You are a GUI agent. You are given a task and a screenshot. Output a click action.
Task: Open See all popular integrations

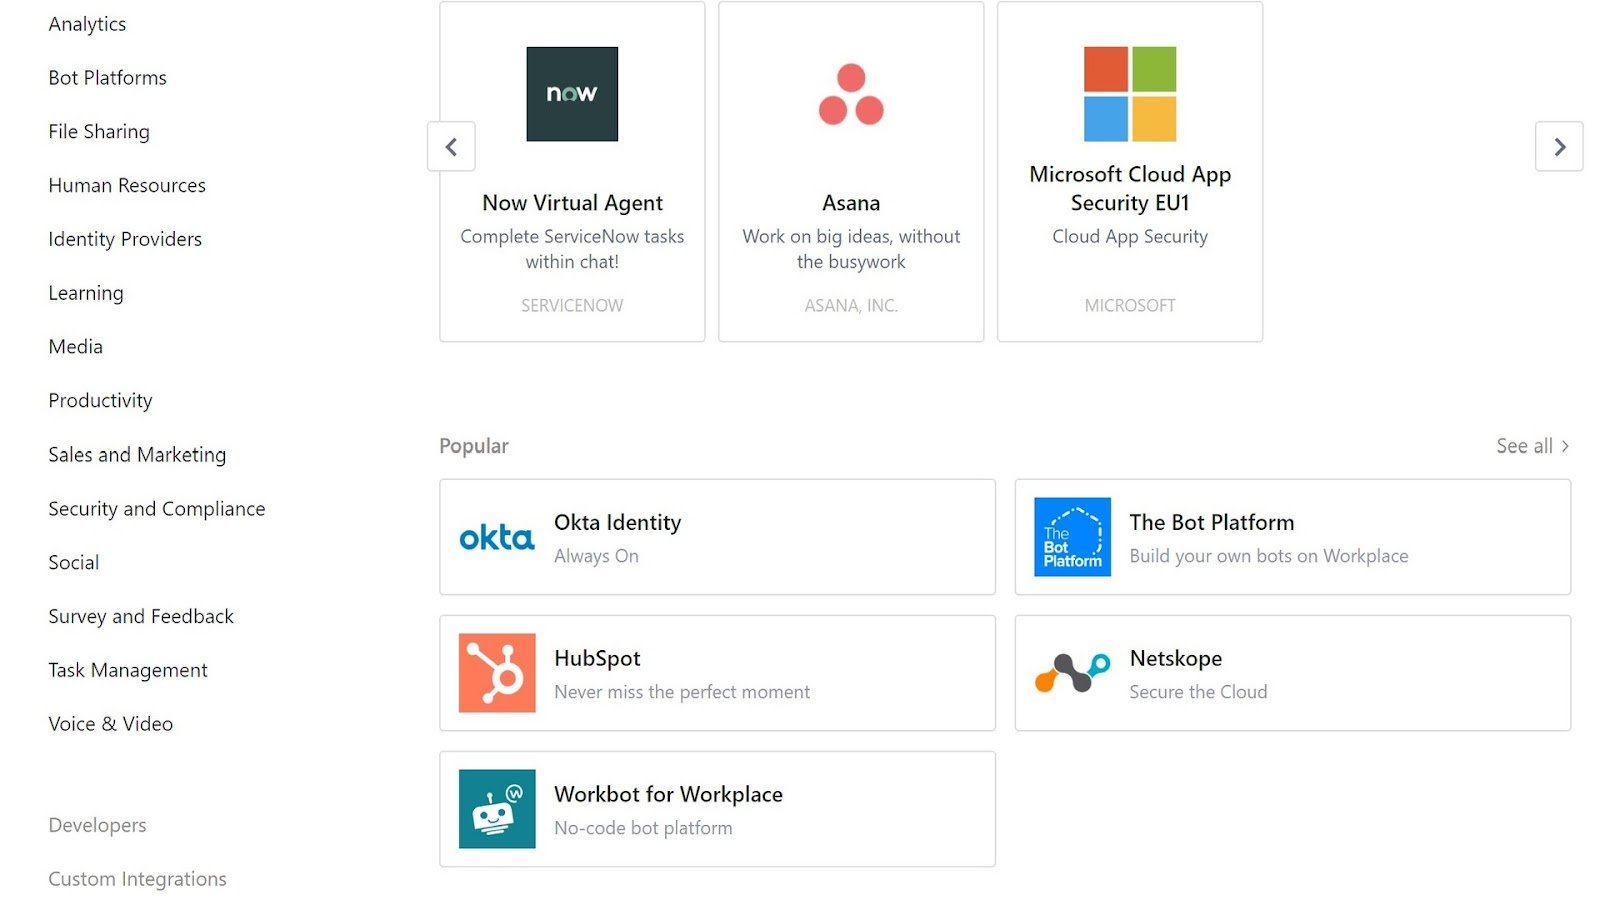coord(1532,446)
